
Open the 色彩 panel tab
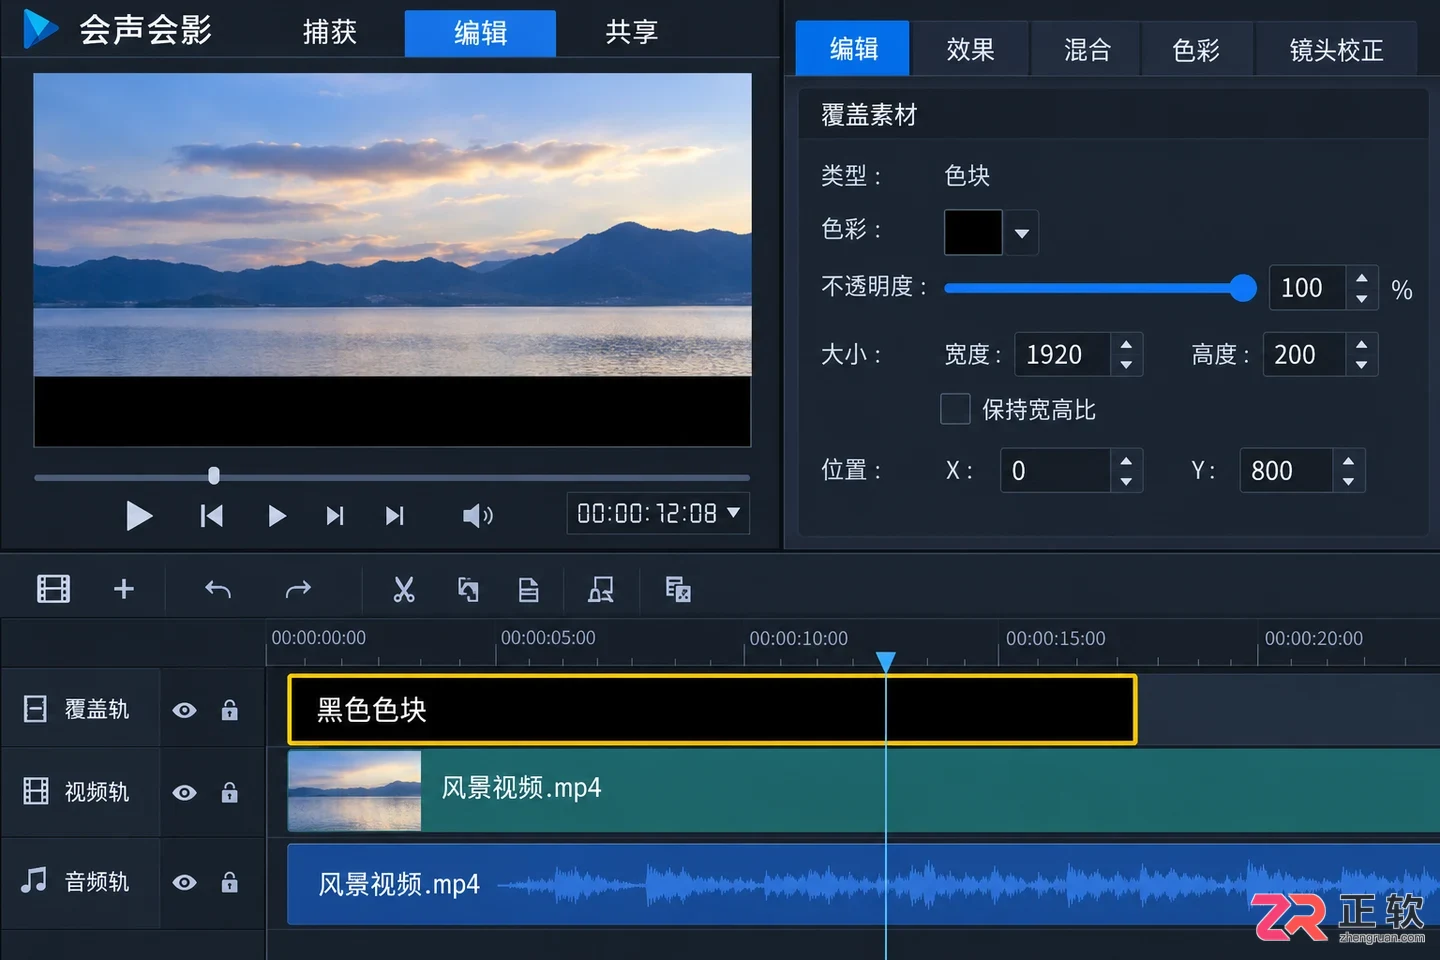click(1196, 49)
